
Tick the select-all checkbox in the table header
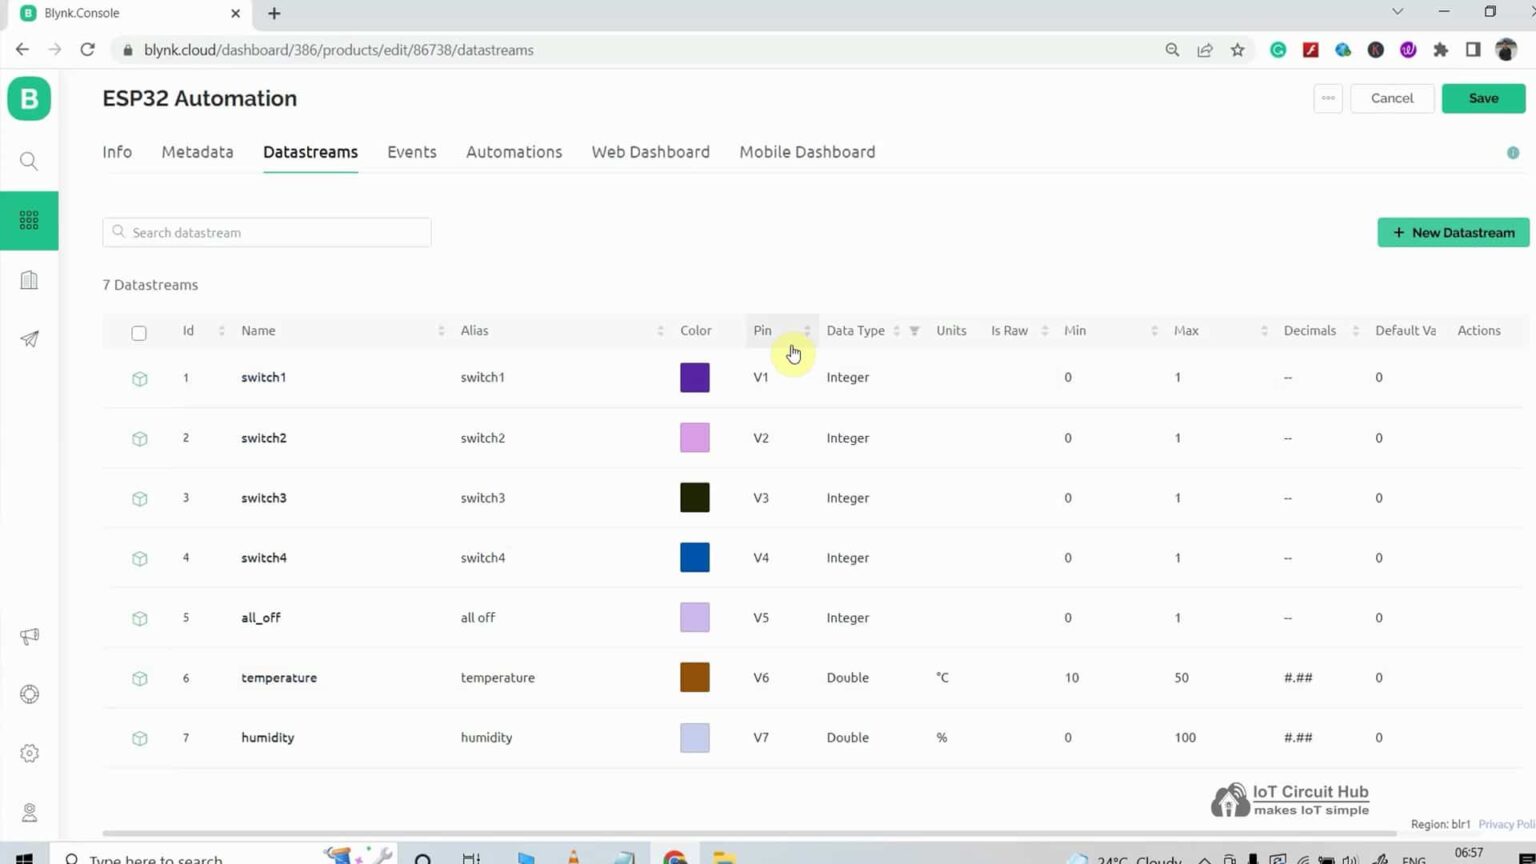pyautogui.click(x=139, y=333)
